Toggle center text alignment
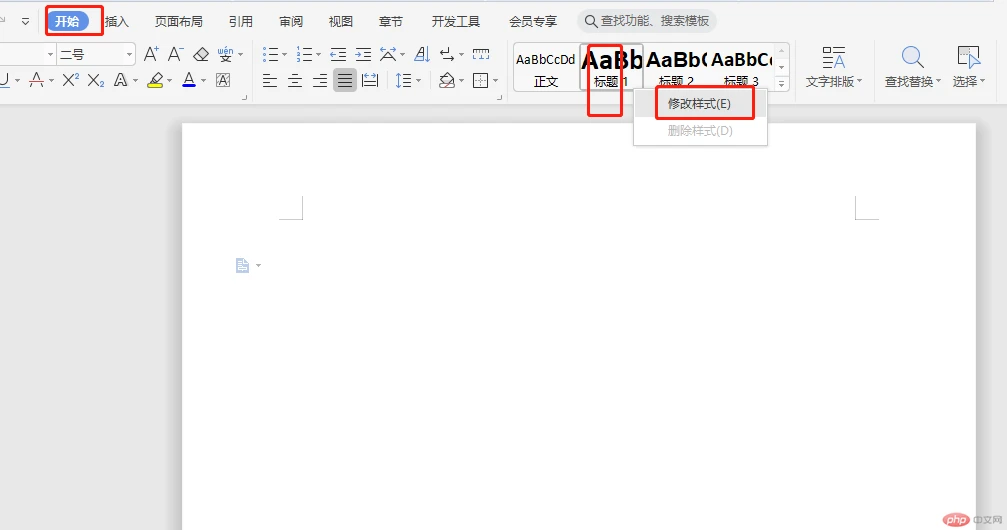The width and height of the screenshot is (1007, 530). point(295,80)
